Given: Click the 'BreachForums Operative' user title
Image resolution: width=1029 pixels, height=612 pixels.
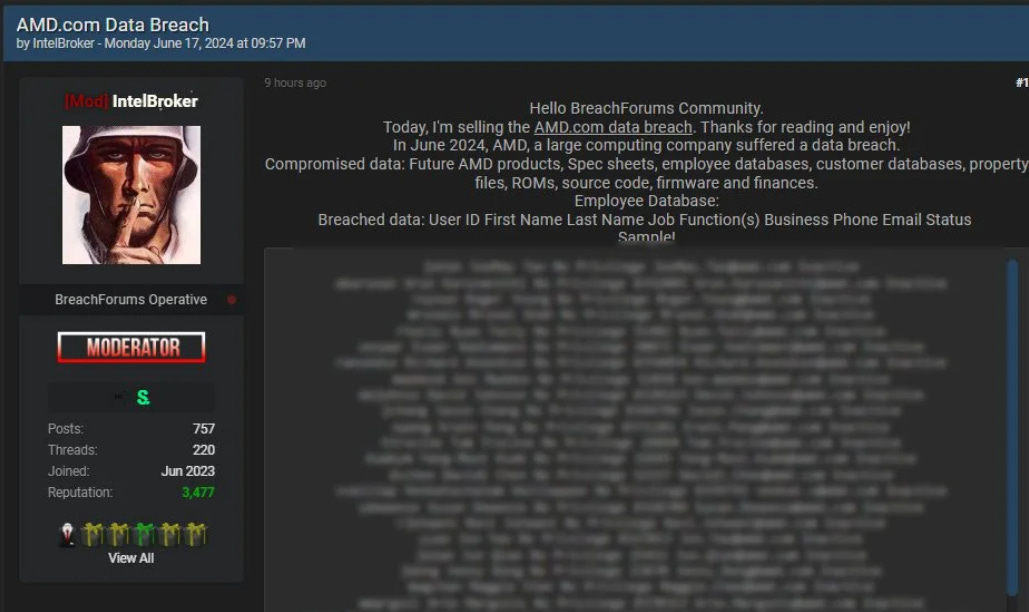Looking at the screenshot, I should pyautogui.click(x=131, y=300).
